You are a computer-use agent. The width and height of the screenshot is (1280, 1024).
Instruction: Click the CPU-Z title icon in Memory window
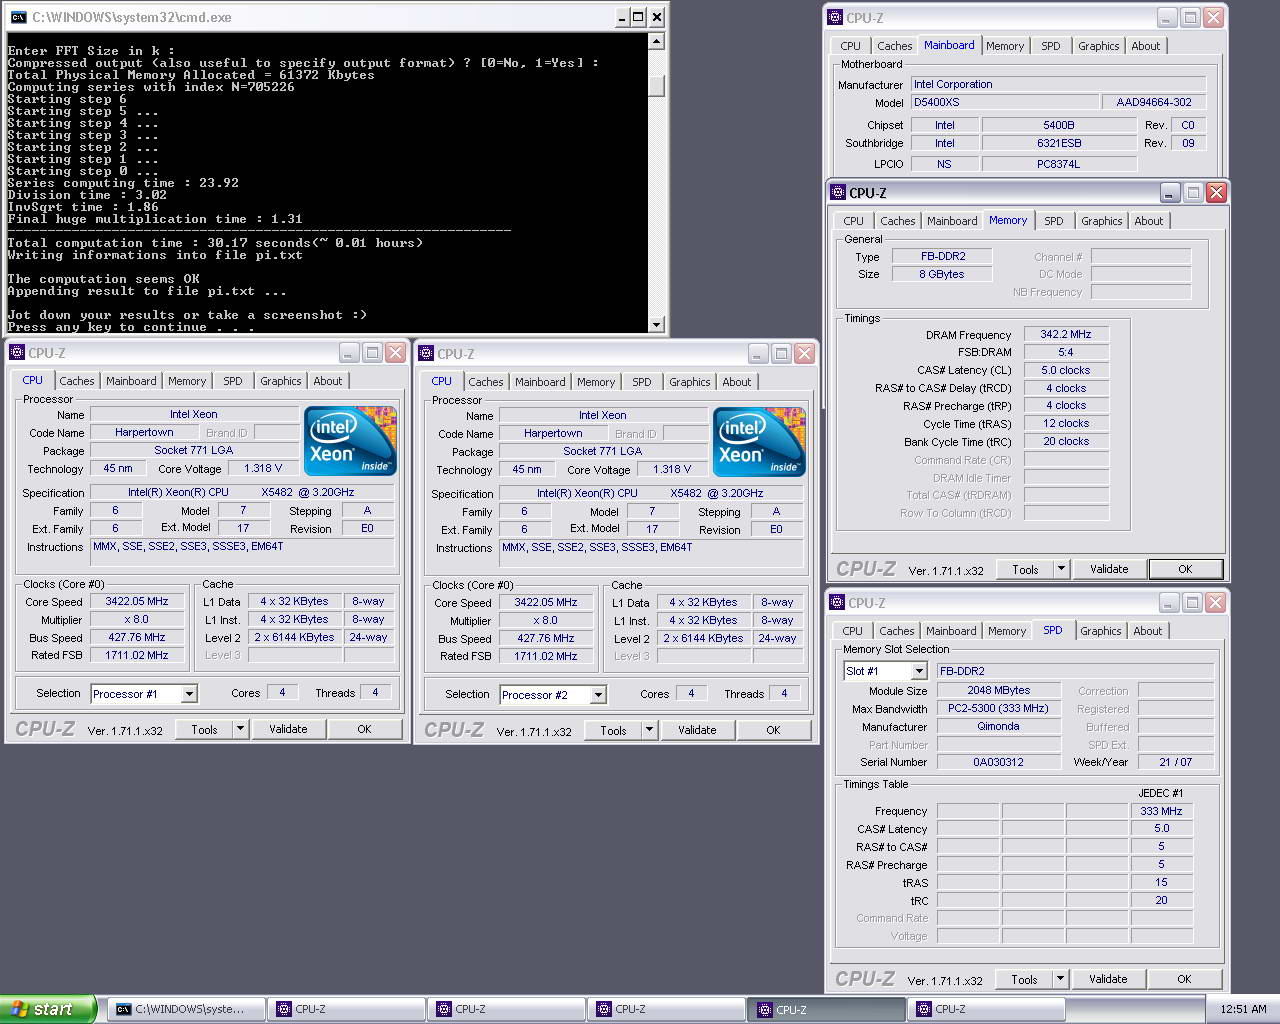(838, 192)
